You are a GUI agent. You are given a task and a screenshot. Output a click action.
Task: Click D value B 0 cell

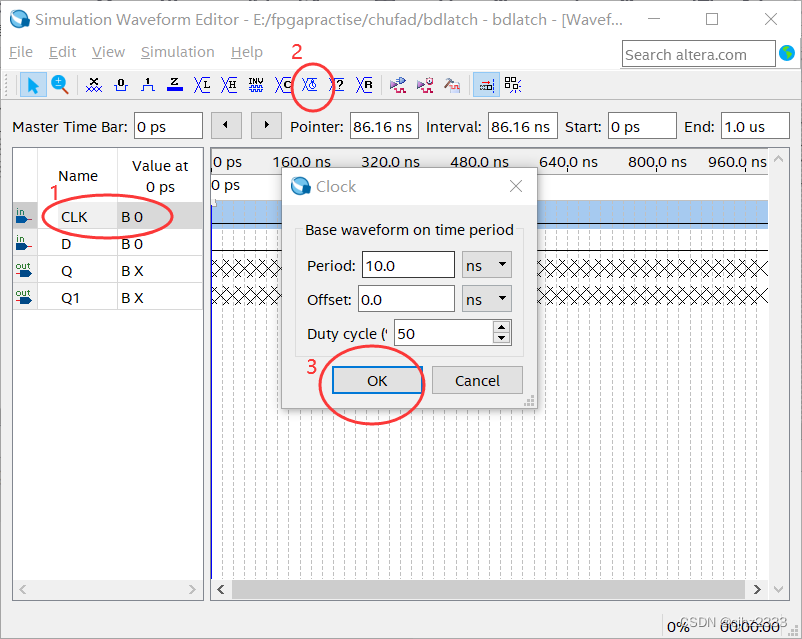(x=160, y=244)
